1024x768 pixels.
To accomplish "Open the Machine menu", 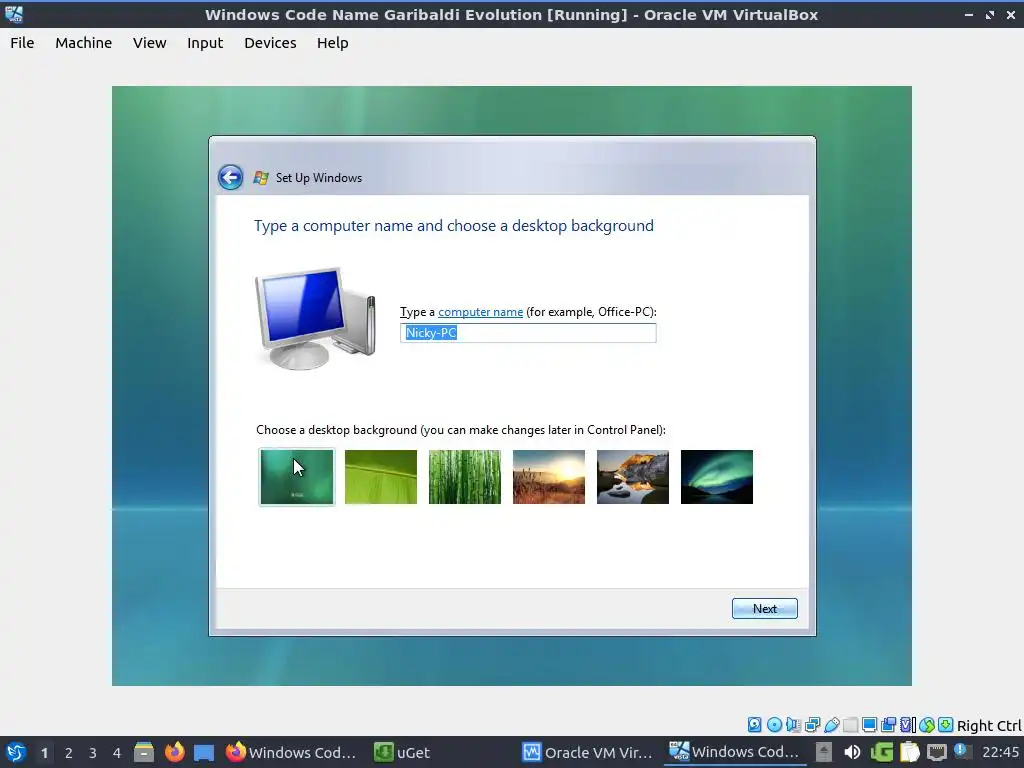I will coord(84,42).
